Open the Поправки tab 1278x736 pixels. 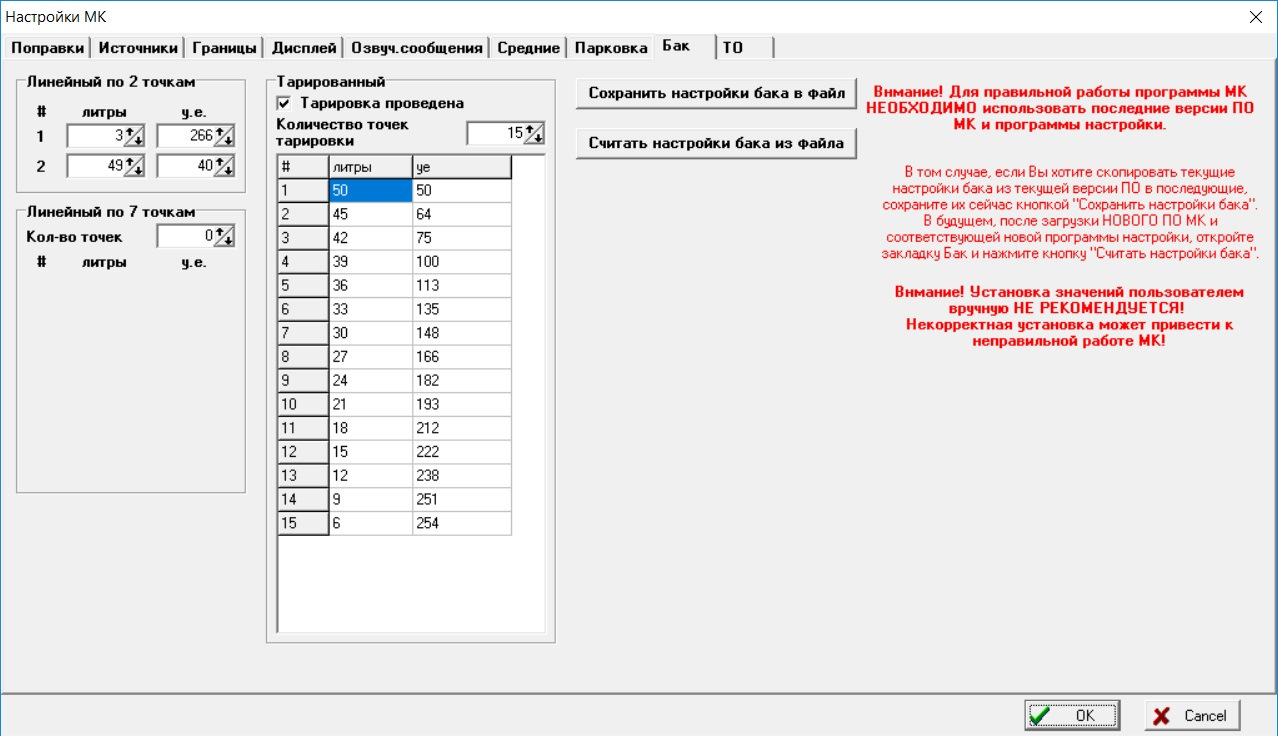(47, 47)
